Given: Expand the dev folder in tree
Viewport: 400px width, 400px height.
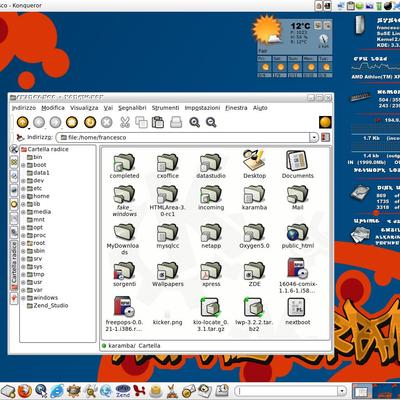Looking at the screenshot, I should [23, 181].
